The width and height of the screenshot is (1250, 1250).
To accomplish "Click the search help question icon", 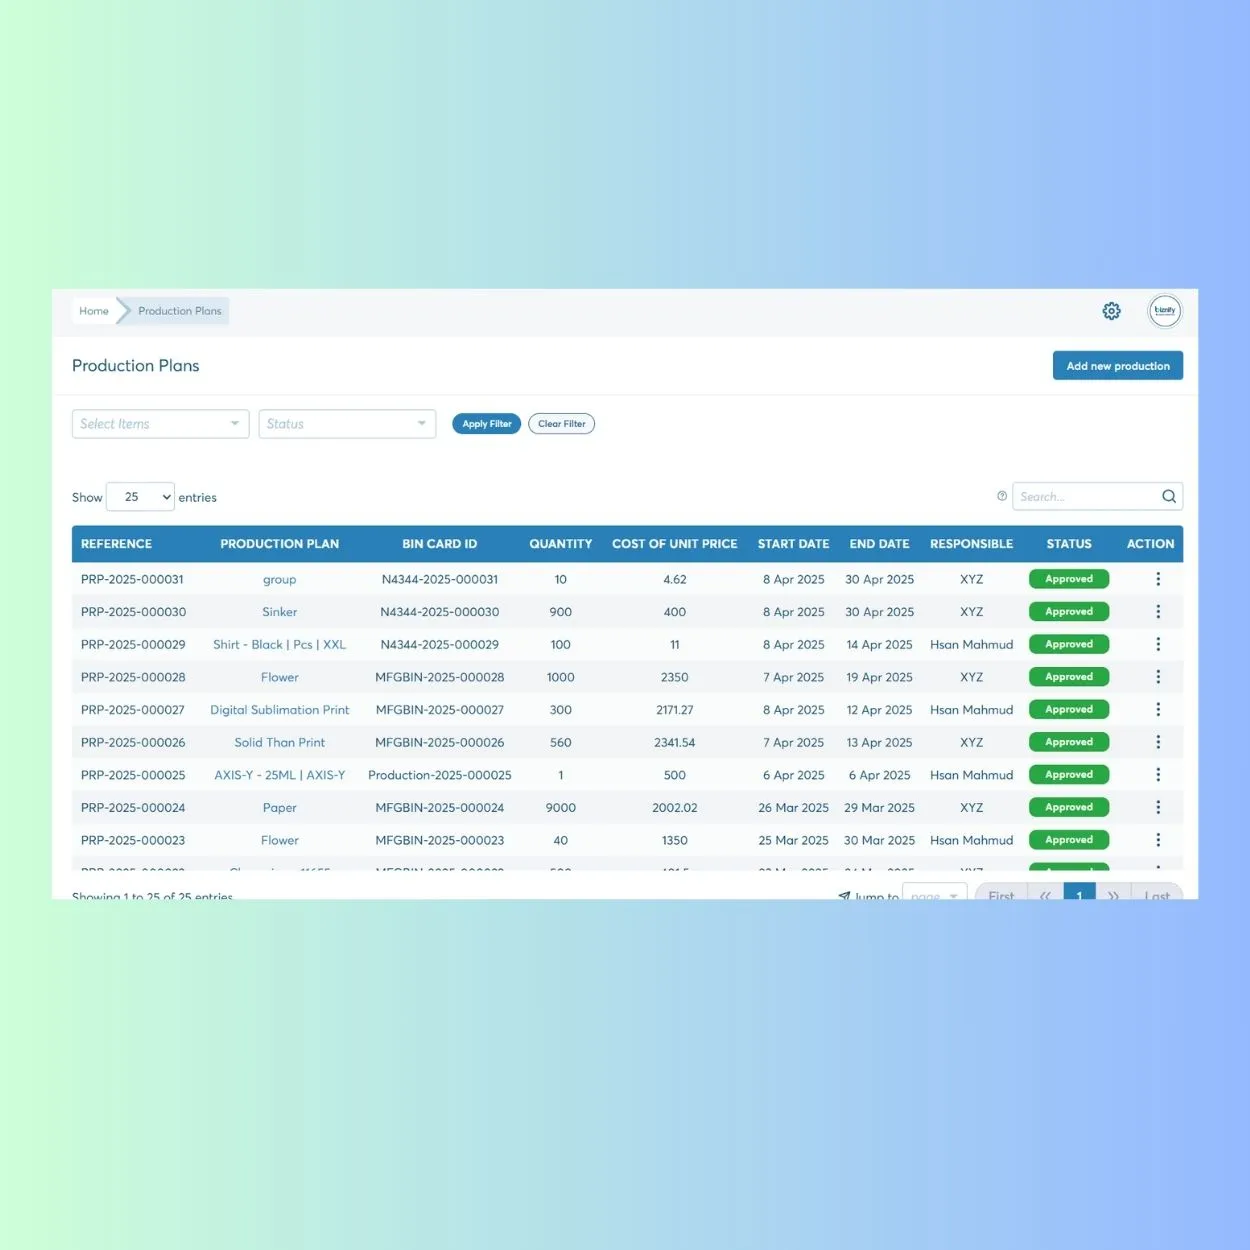I will pyautogui.click(x=1002, y=496).
